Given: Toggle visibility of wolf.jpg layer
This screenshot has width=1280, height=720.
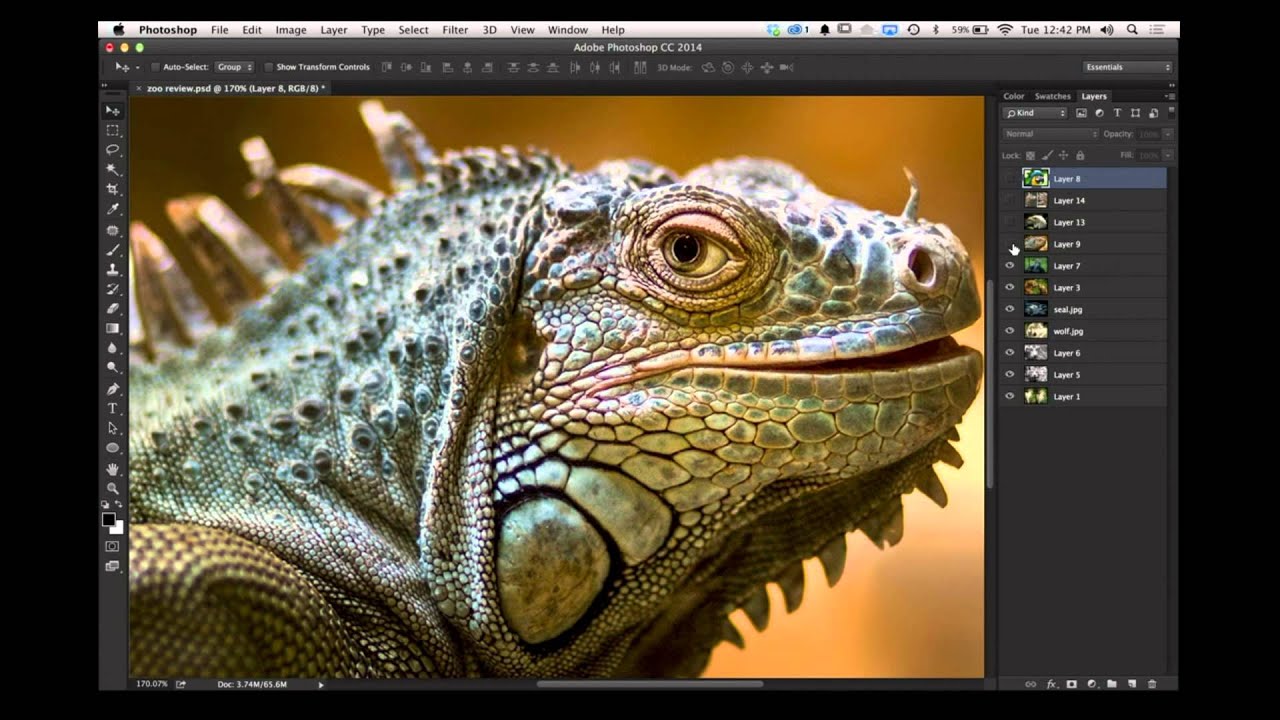Looking at the screenshot, I should [1009, 331].
